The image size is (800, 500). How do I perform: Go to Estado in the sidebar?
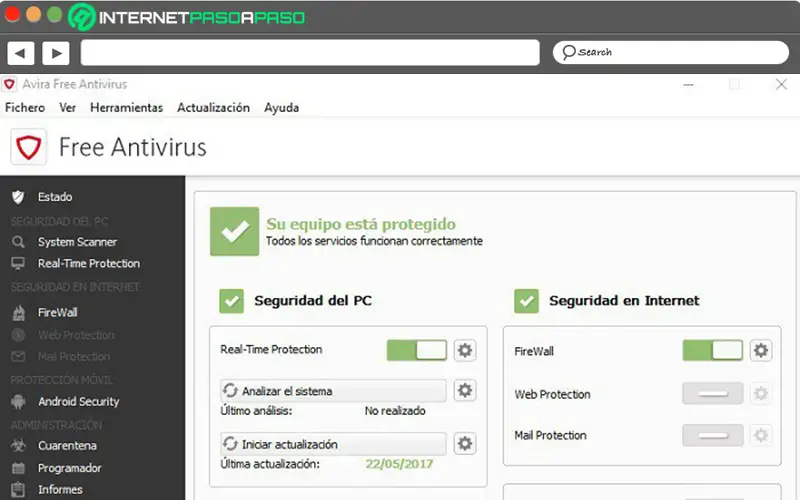(55, 197)
